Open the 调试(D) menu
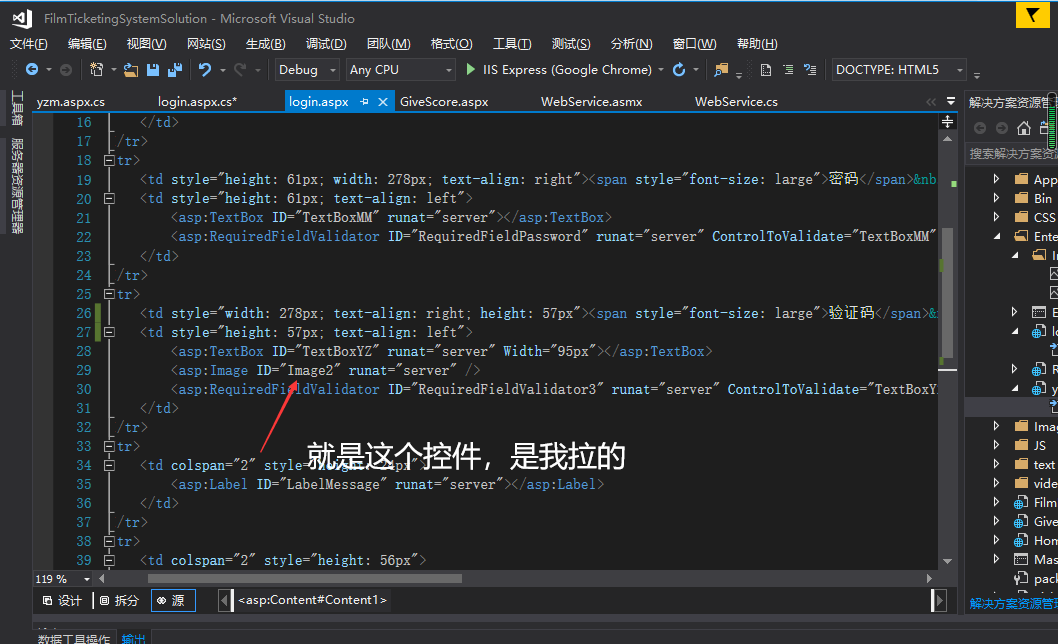The image size is (1058, 644). [326, 44]
